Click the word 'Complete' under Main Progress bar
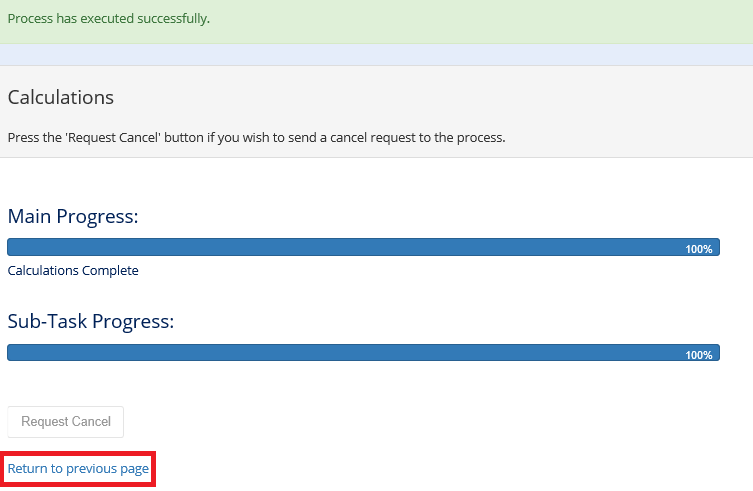 click(110, 270)
